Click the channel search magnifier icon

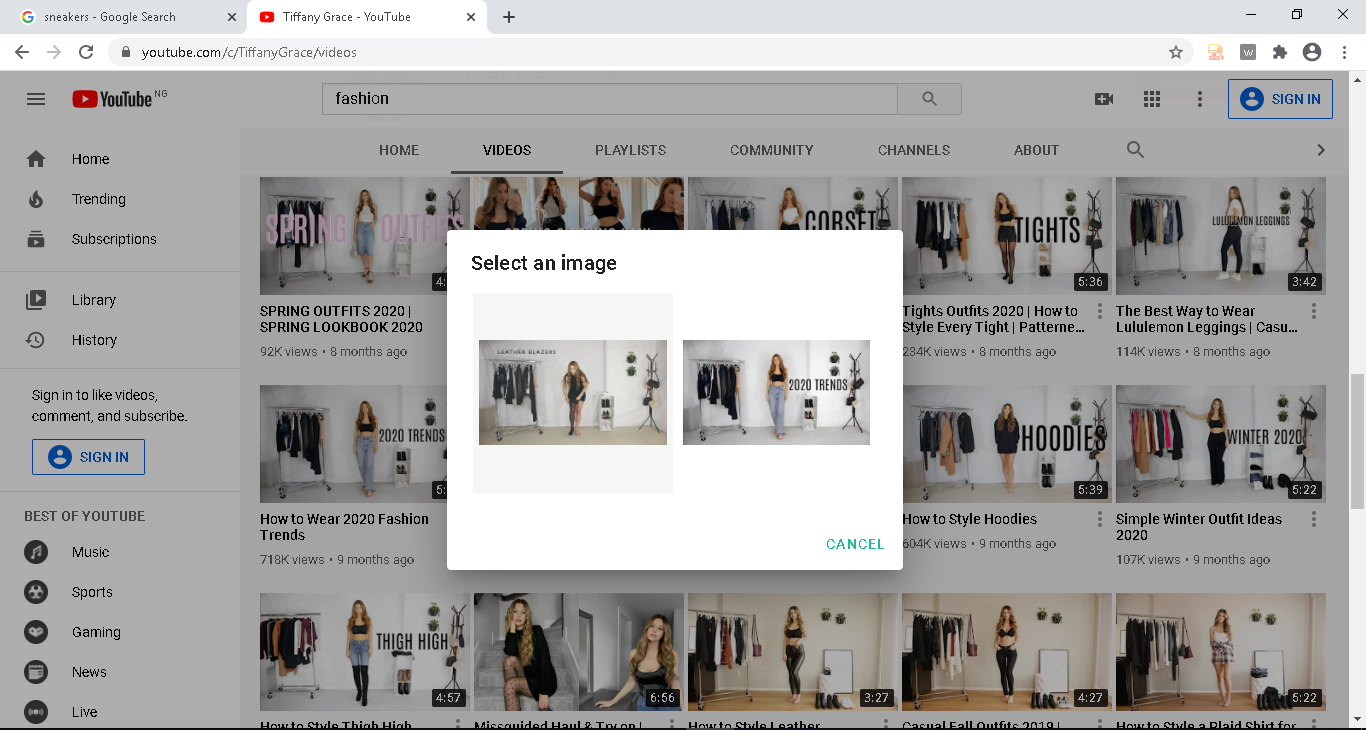(1135, 150)
